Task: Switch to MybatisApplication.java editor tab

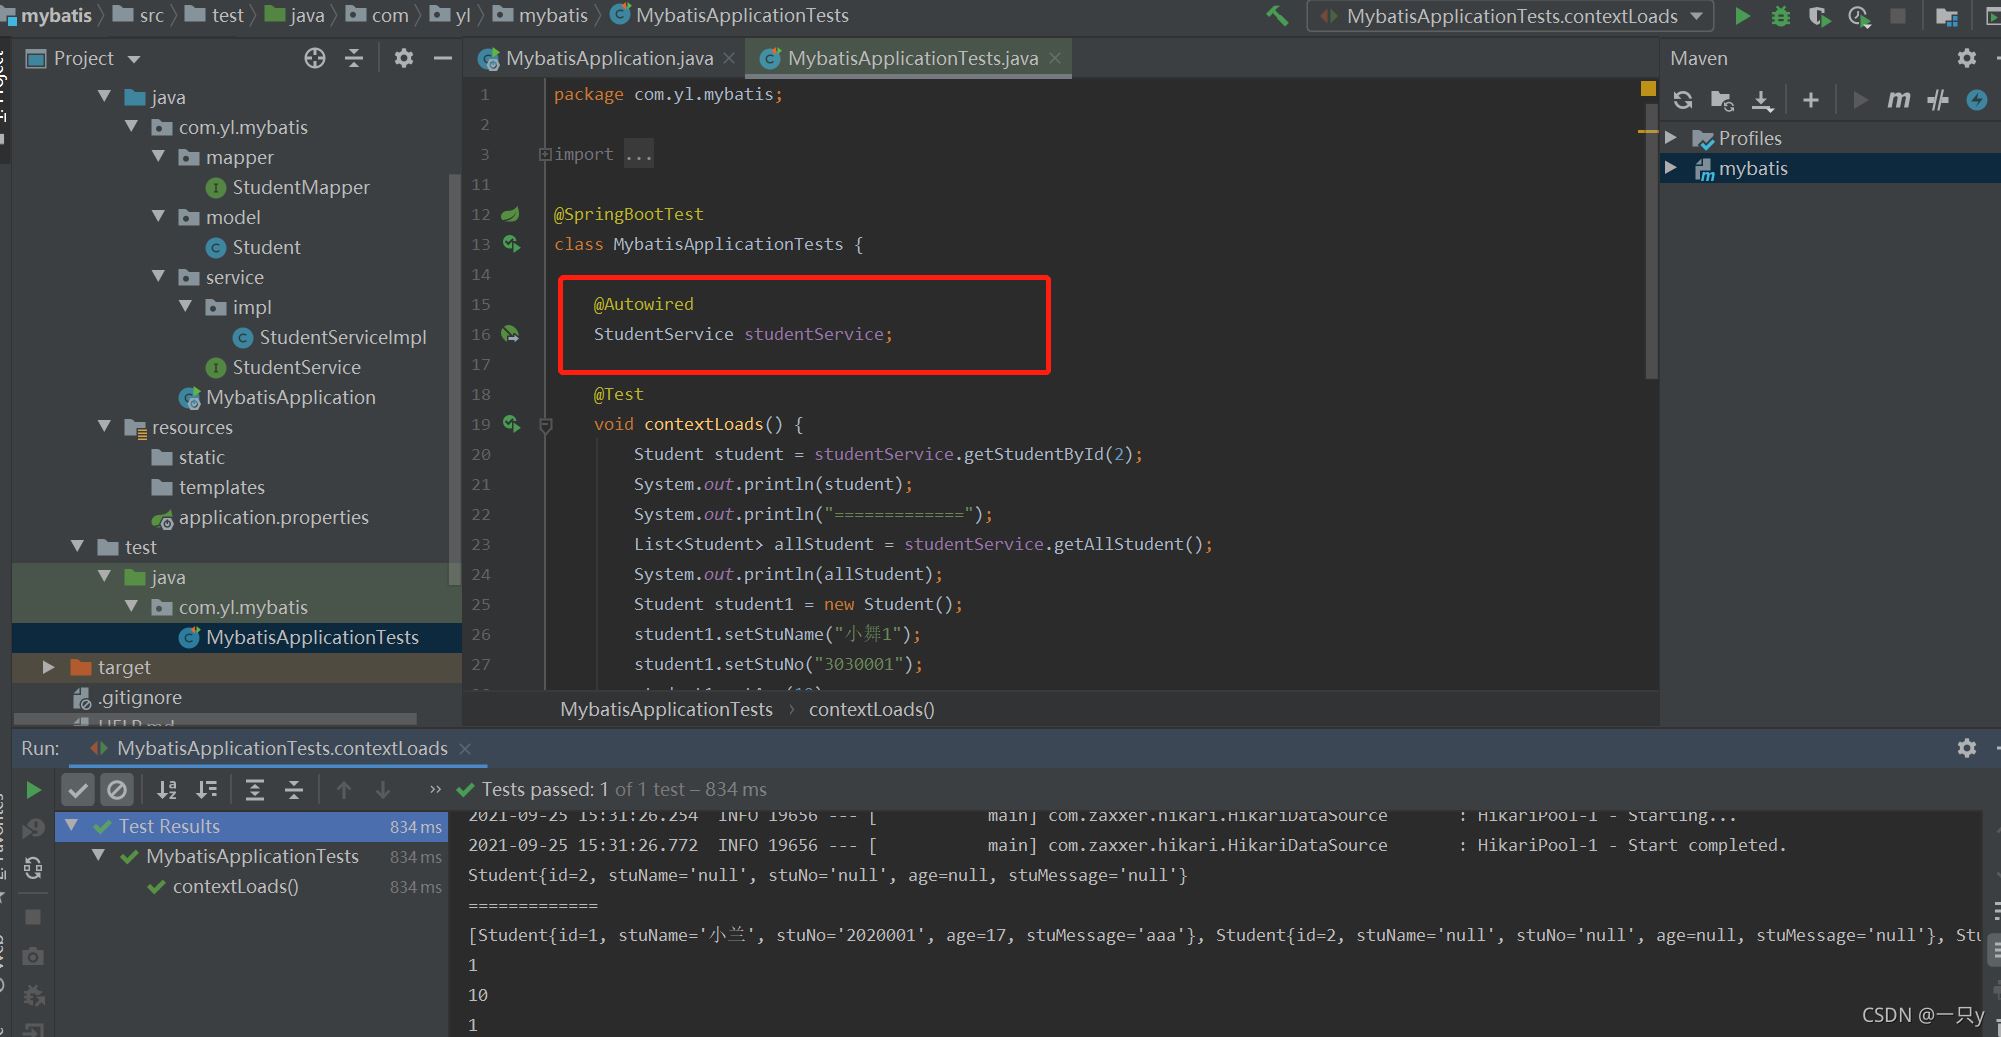Action: (x=608, y=59)
